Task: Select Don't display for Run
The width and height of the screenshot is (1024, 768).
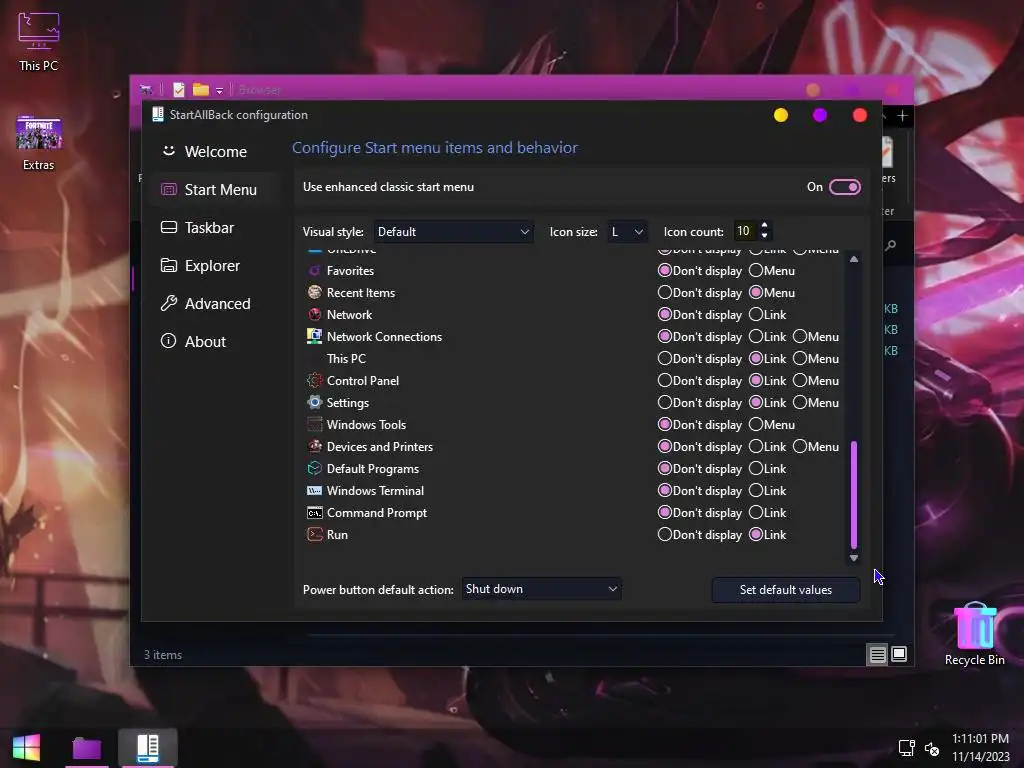Action: click(x=665, y=535)
